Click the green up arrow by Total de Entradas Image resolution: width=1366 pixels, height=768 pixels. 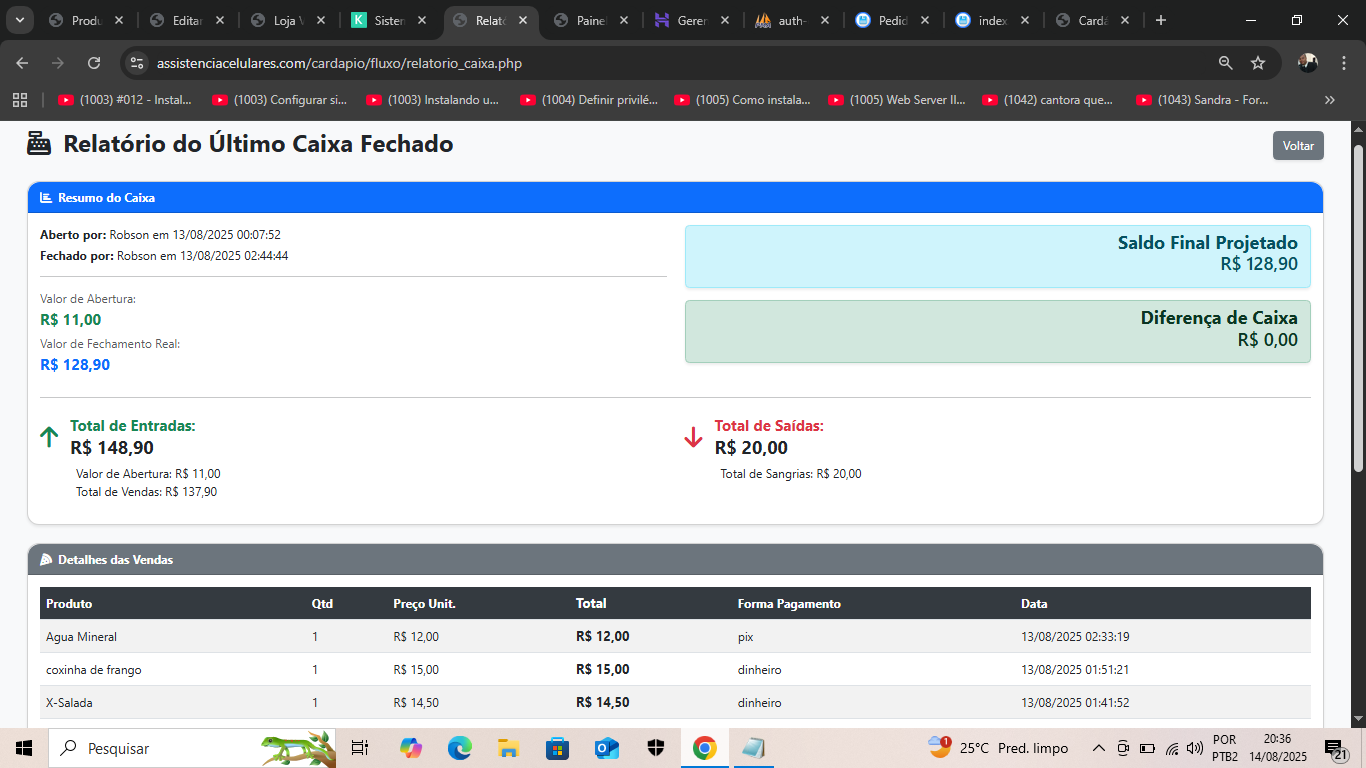49,437
